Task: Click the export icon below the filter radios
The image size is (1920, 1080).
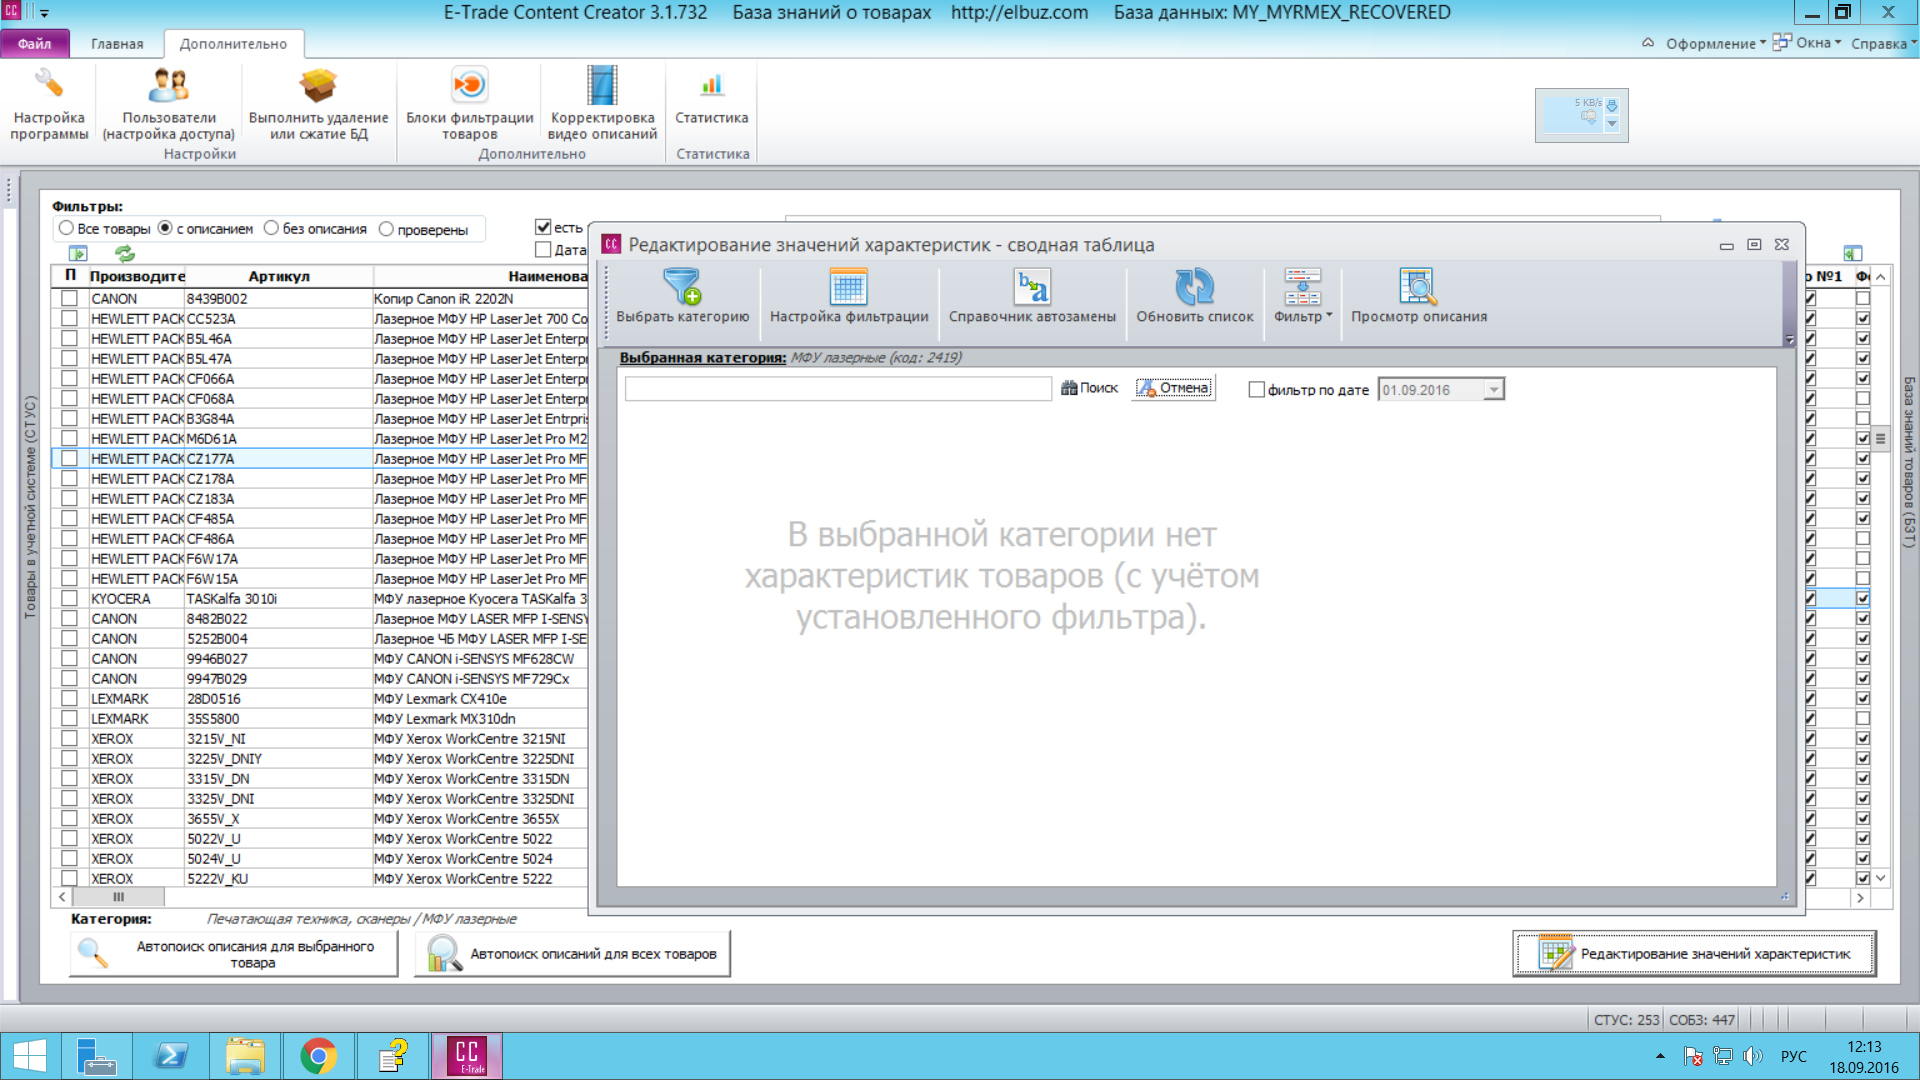Action: coord(78,254)
